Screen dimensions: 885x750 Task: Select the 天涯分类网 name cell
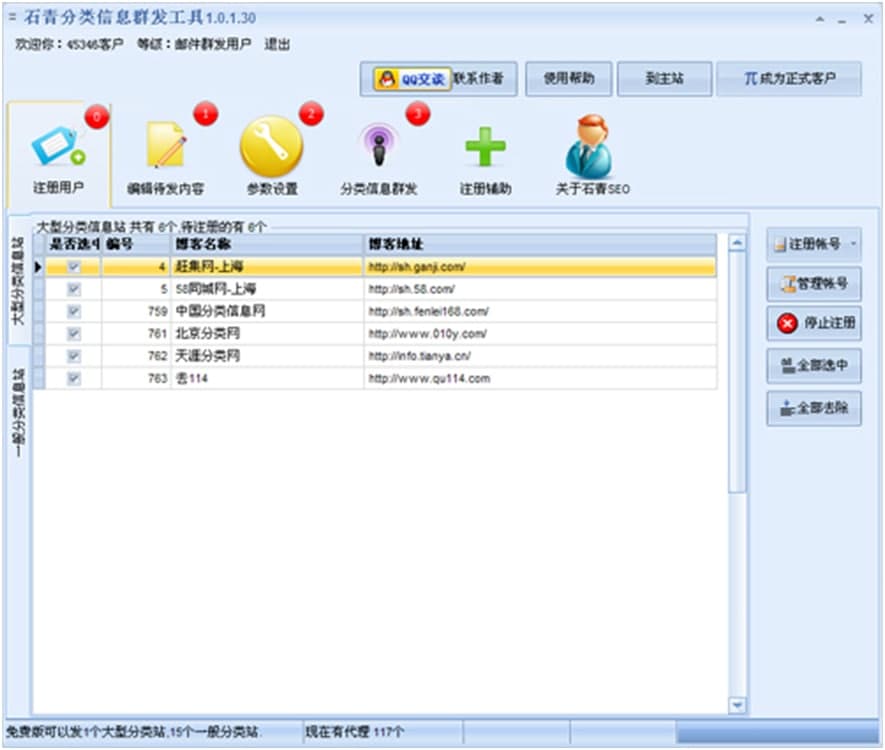tap(267, 356)
